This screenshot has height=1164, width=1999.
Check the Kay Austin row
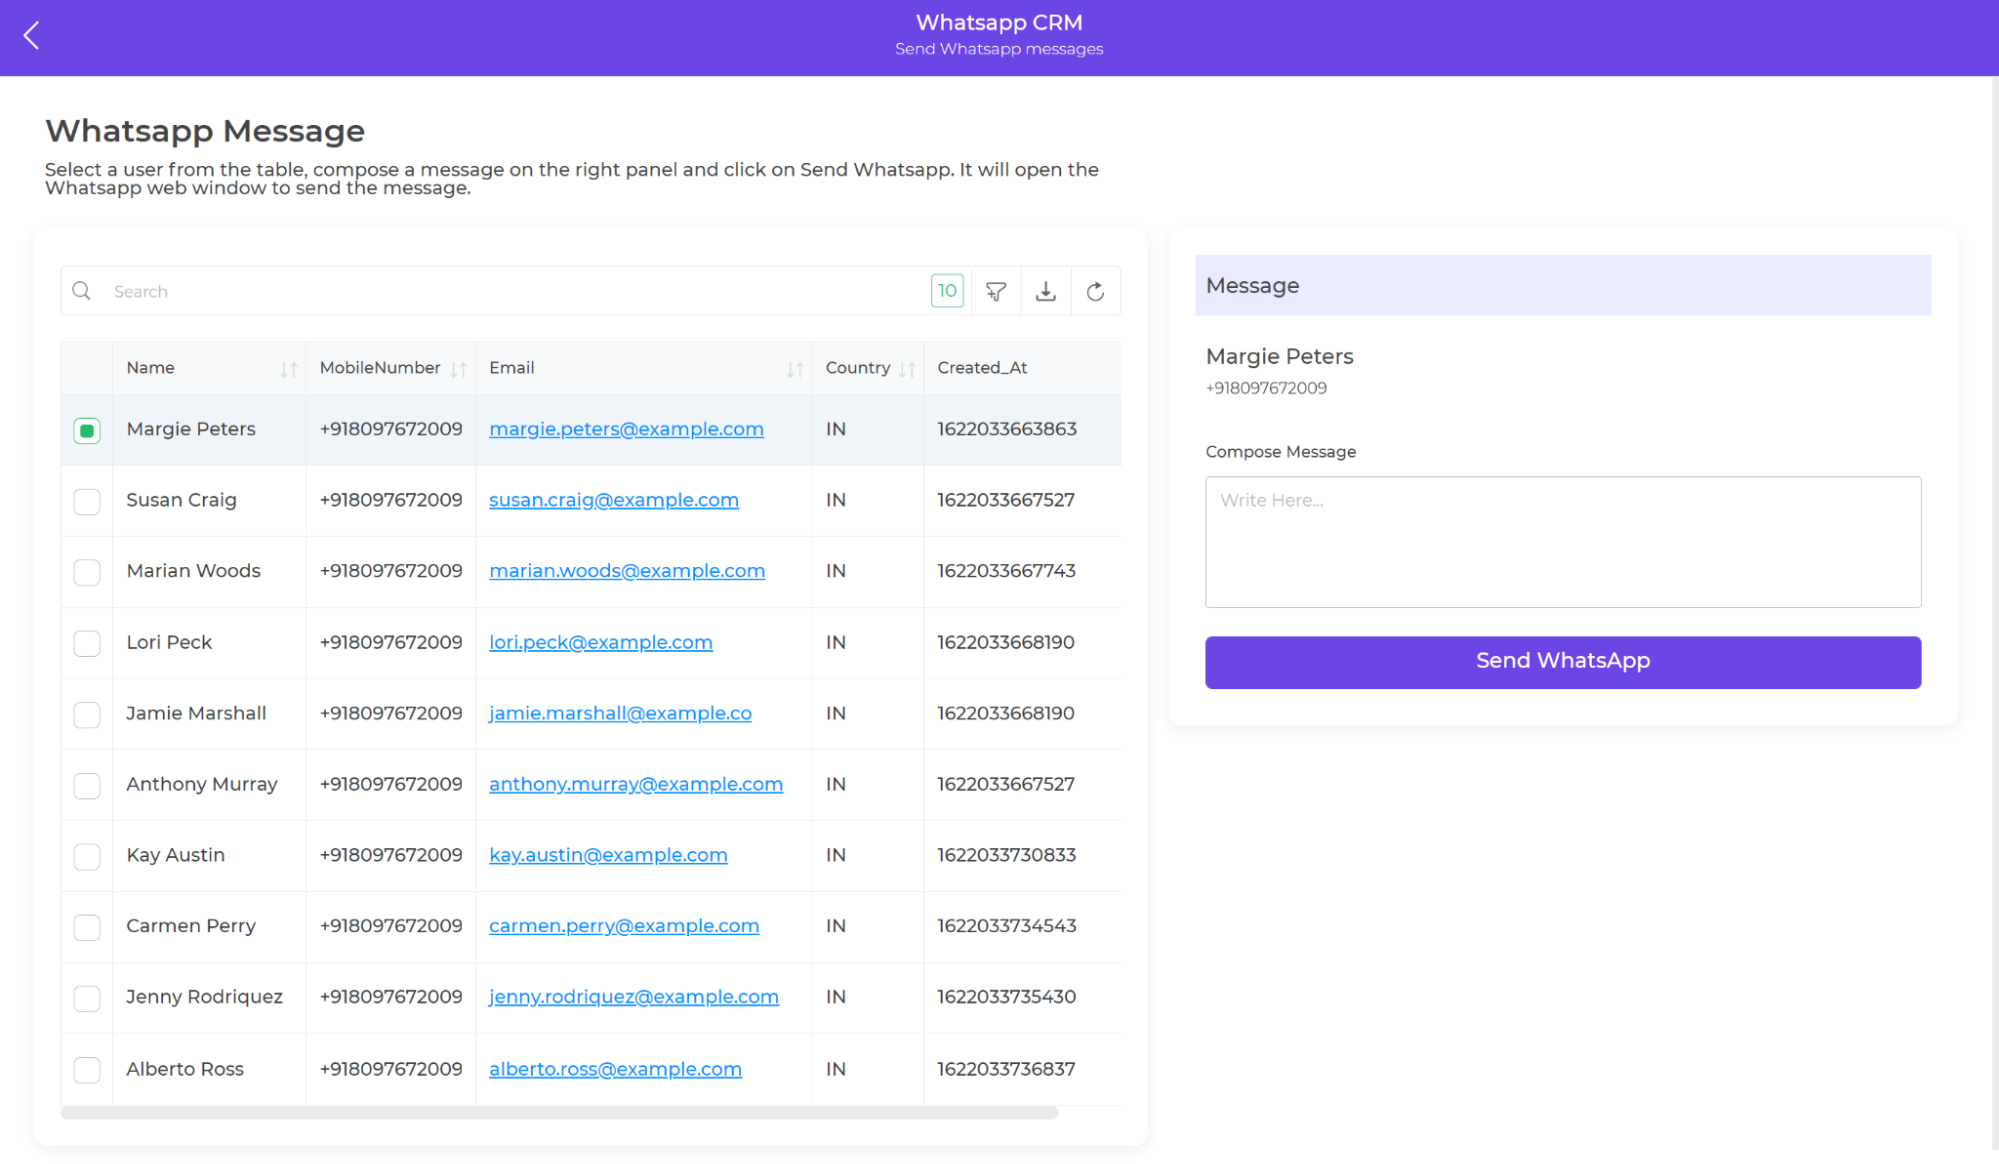87,856
